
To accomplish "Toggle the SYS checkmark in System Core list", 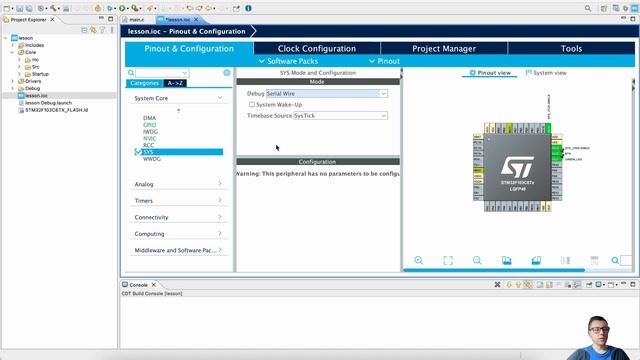I will point(138,152).
